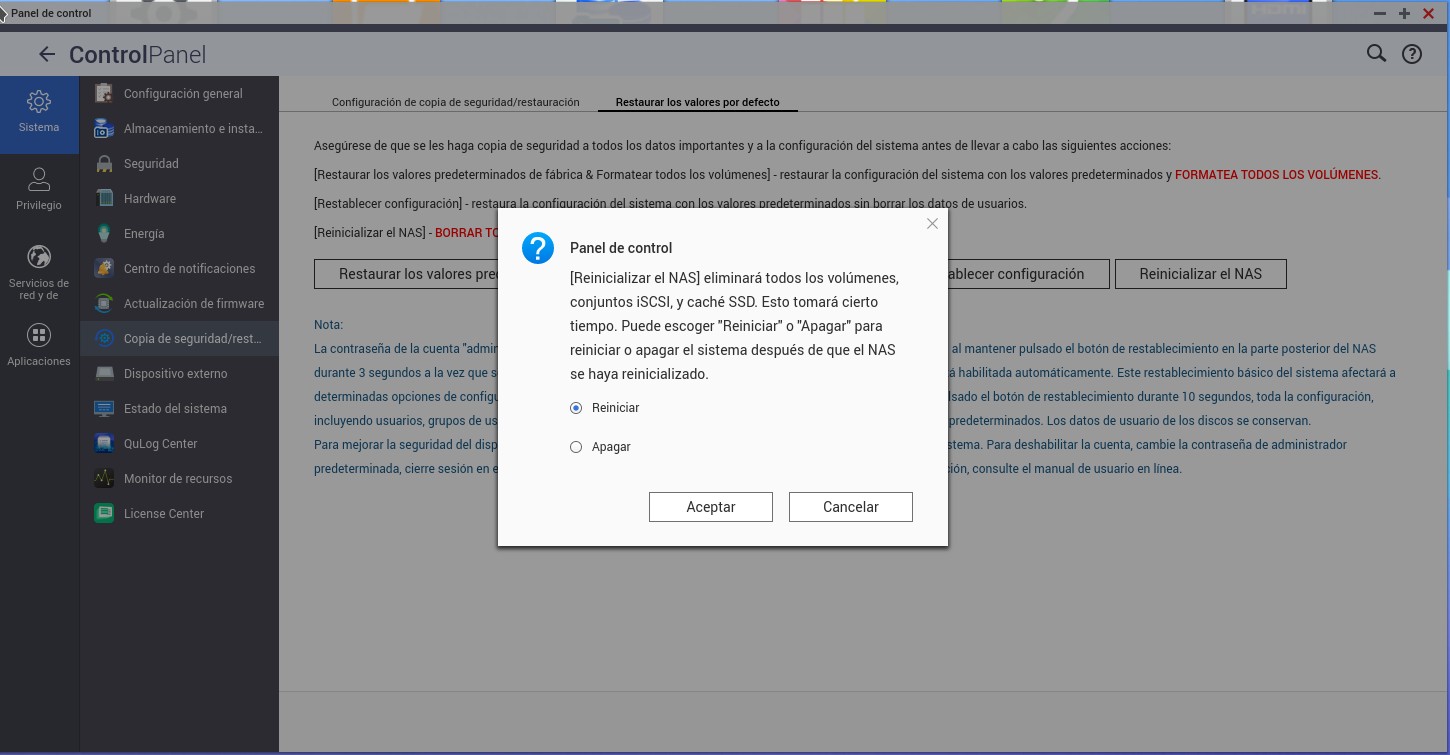Select the Sistema gear icon
Screen dimensions: 1450x755
point(39,102)
